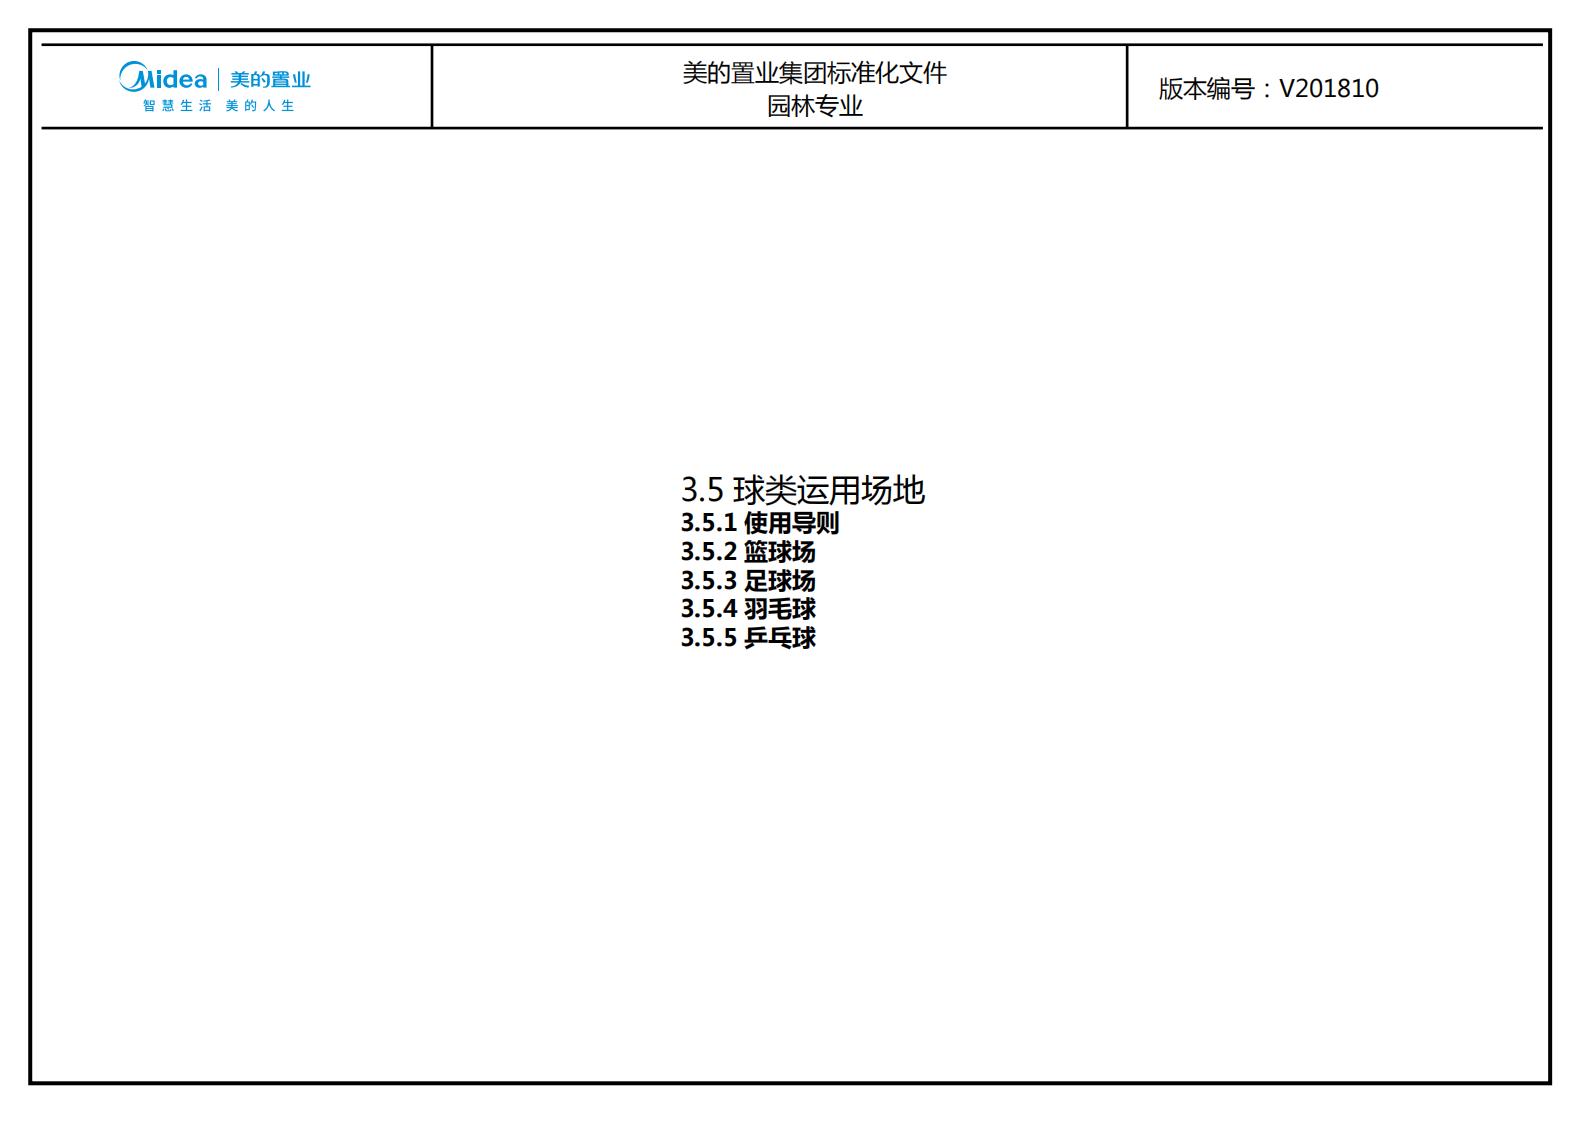Select the entry 3.5.5 乒乓球

pyautogui.click(x=748, y=638)
